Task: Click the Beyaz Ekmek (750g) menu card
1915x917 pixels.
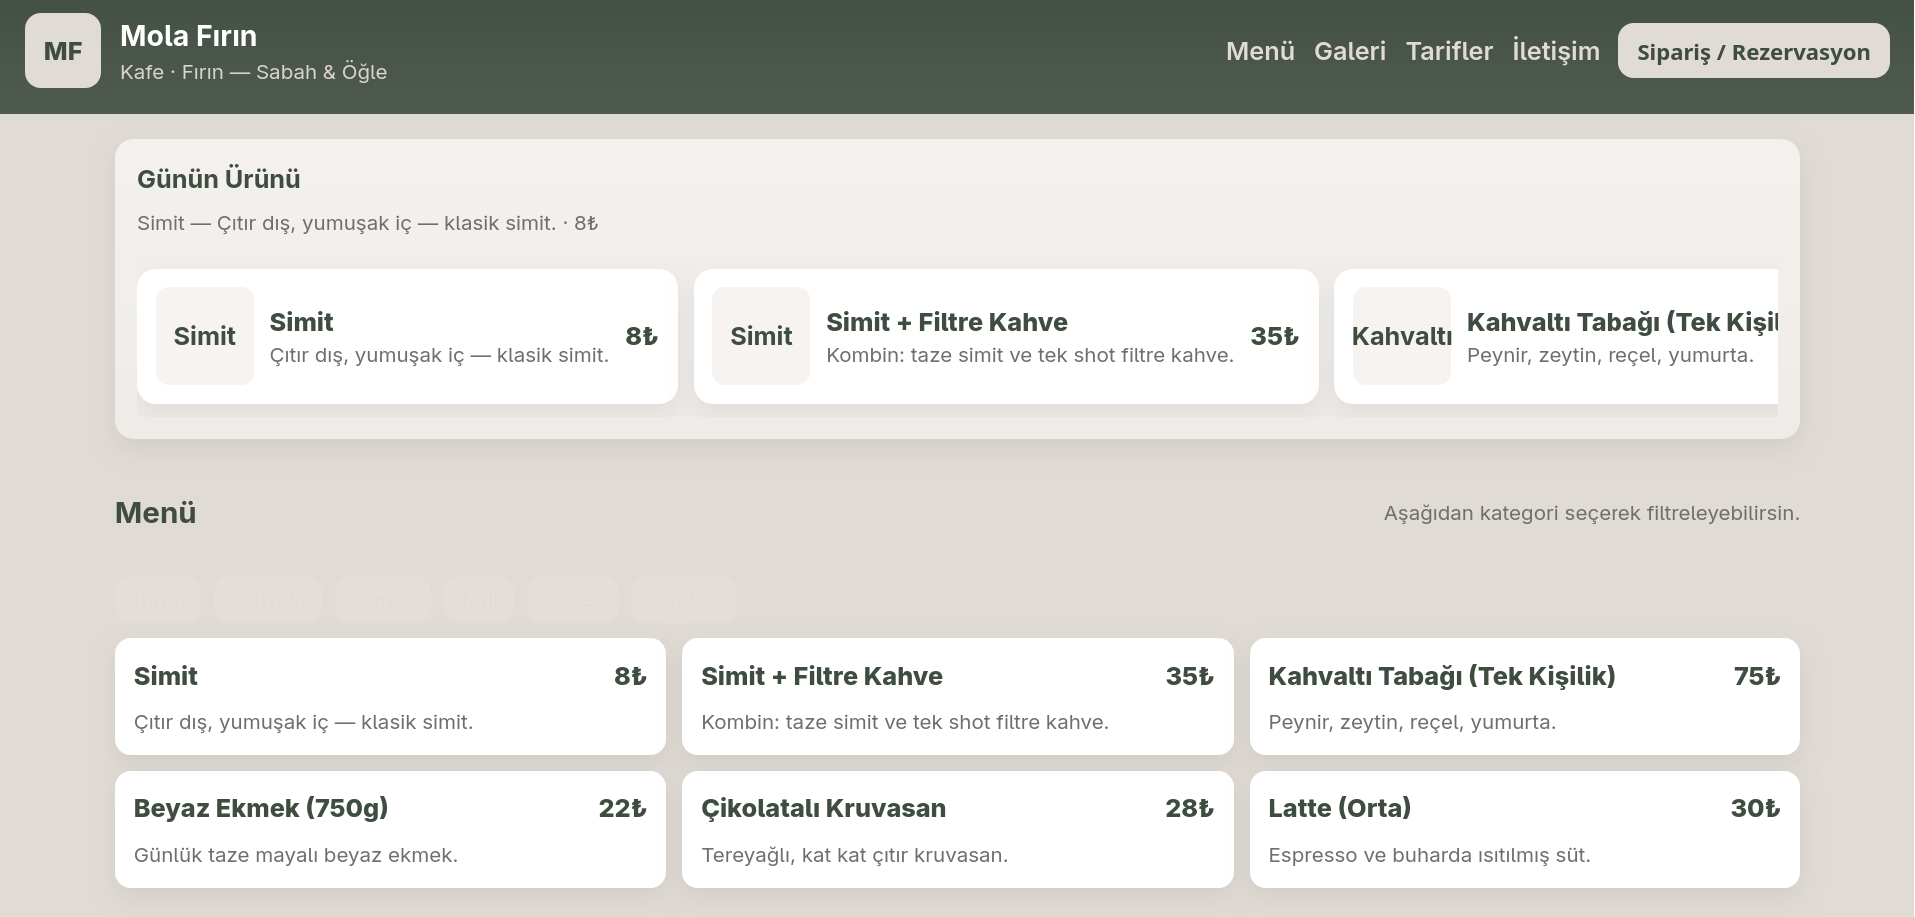Action: click(390, 829)
